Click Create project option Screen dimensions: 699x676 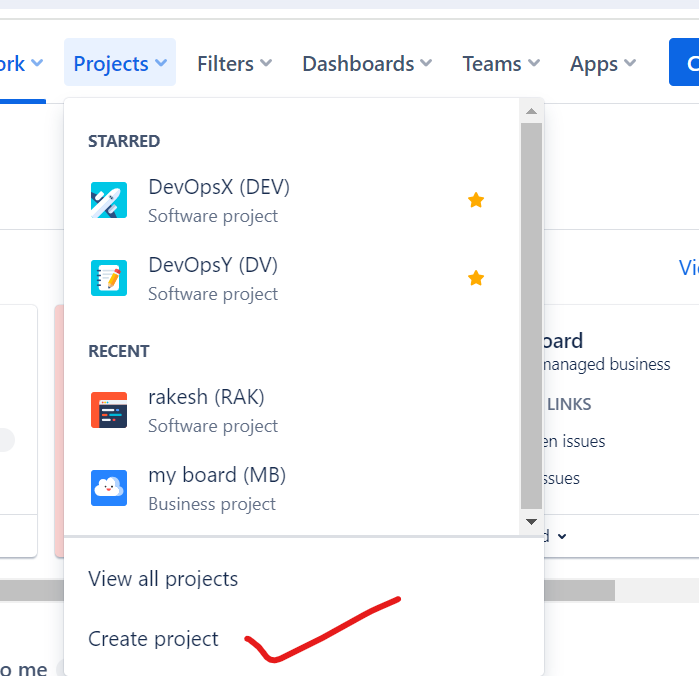point(153,639)
